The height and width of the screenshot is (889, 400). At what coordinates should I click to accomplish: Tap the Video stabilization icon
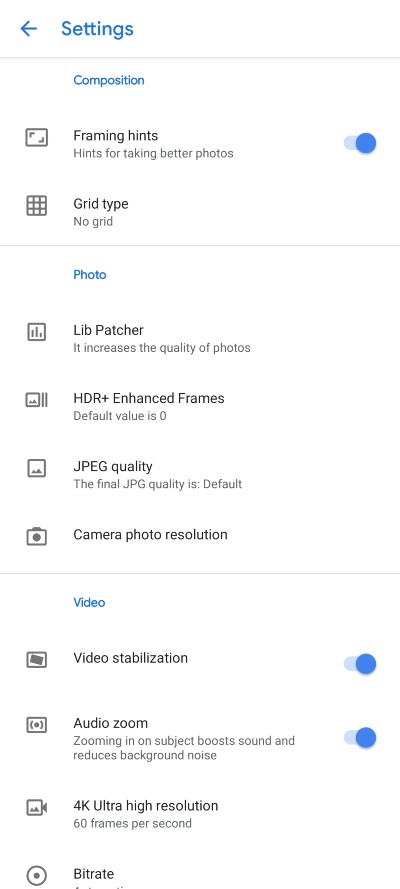click(x=37, y=659)
